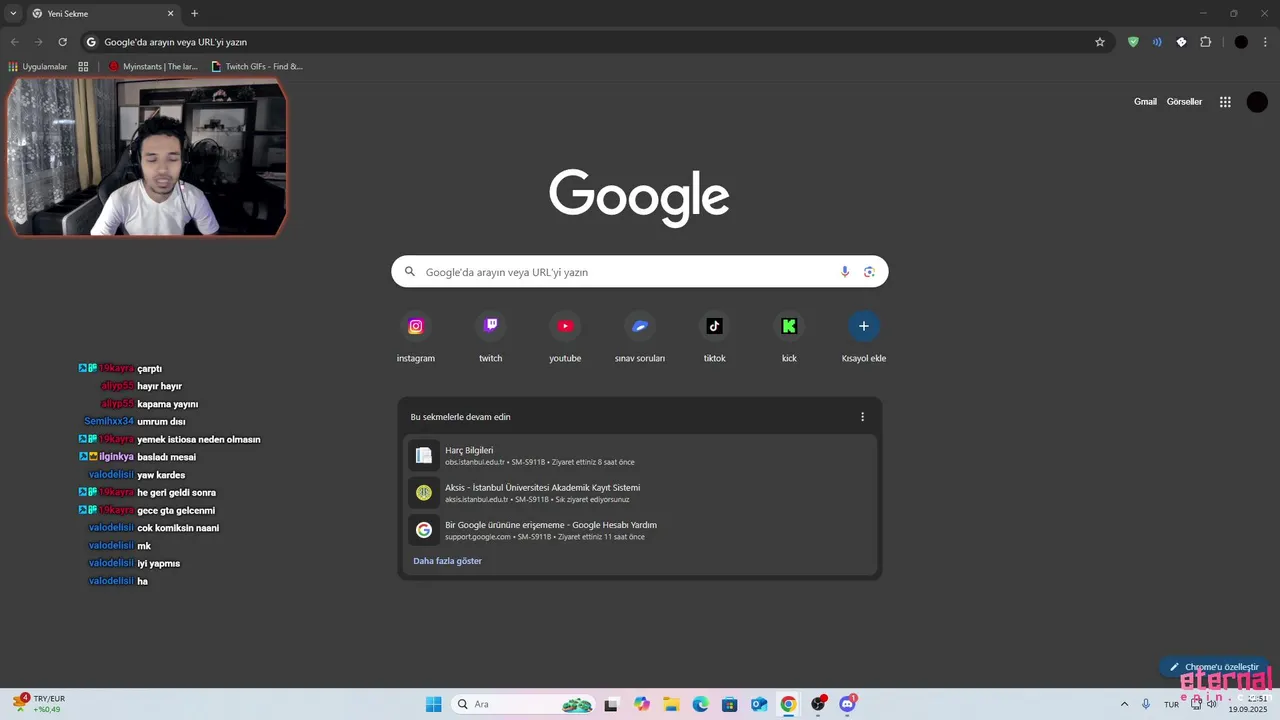1280x720 pixels.
Task: Open Uygulamalar in the bookmarks bar
Action: coord(37,67)
